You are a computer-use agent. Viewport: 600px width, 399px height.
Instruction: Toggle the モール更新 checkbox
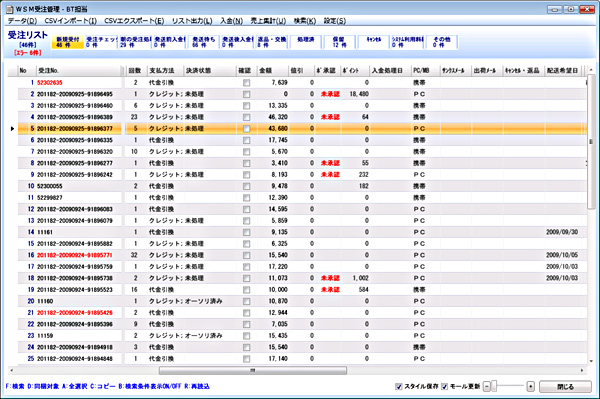[x=444, y=387]
